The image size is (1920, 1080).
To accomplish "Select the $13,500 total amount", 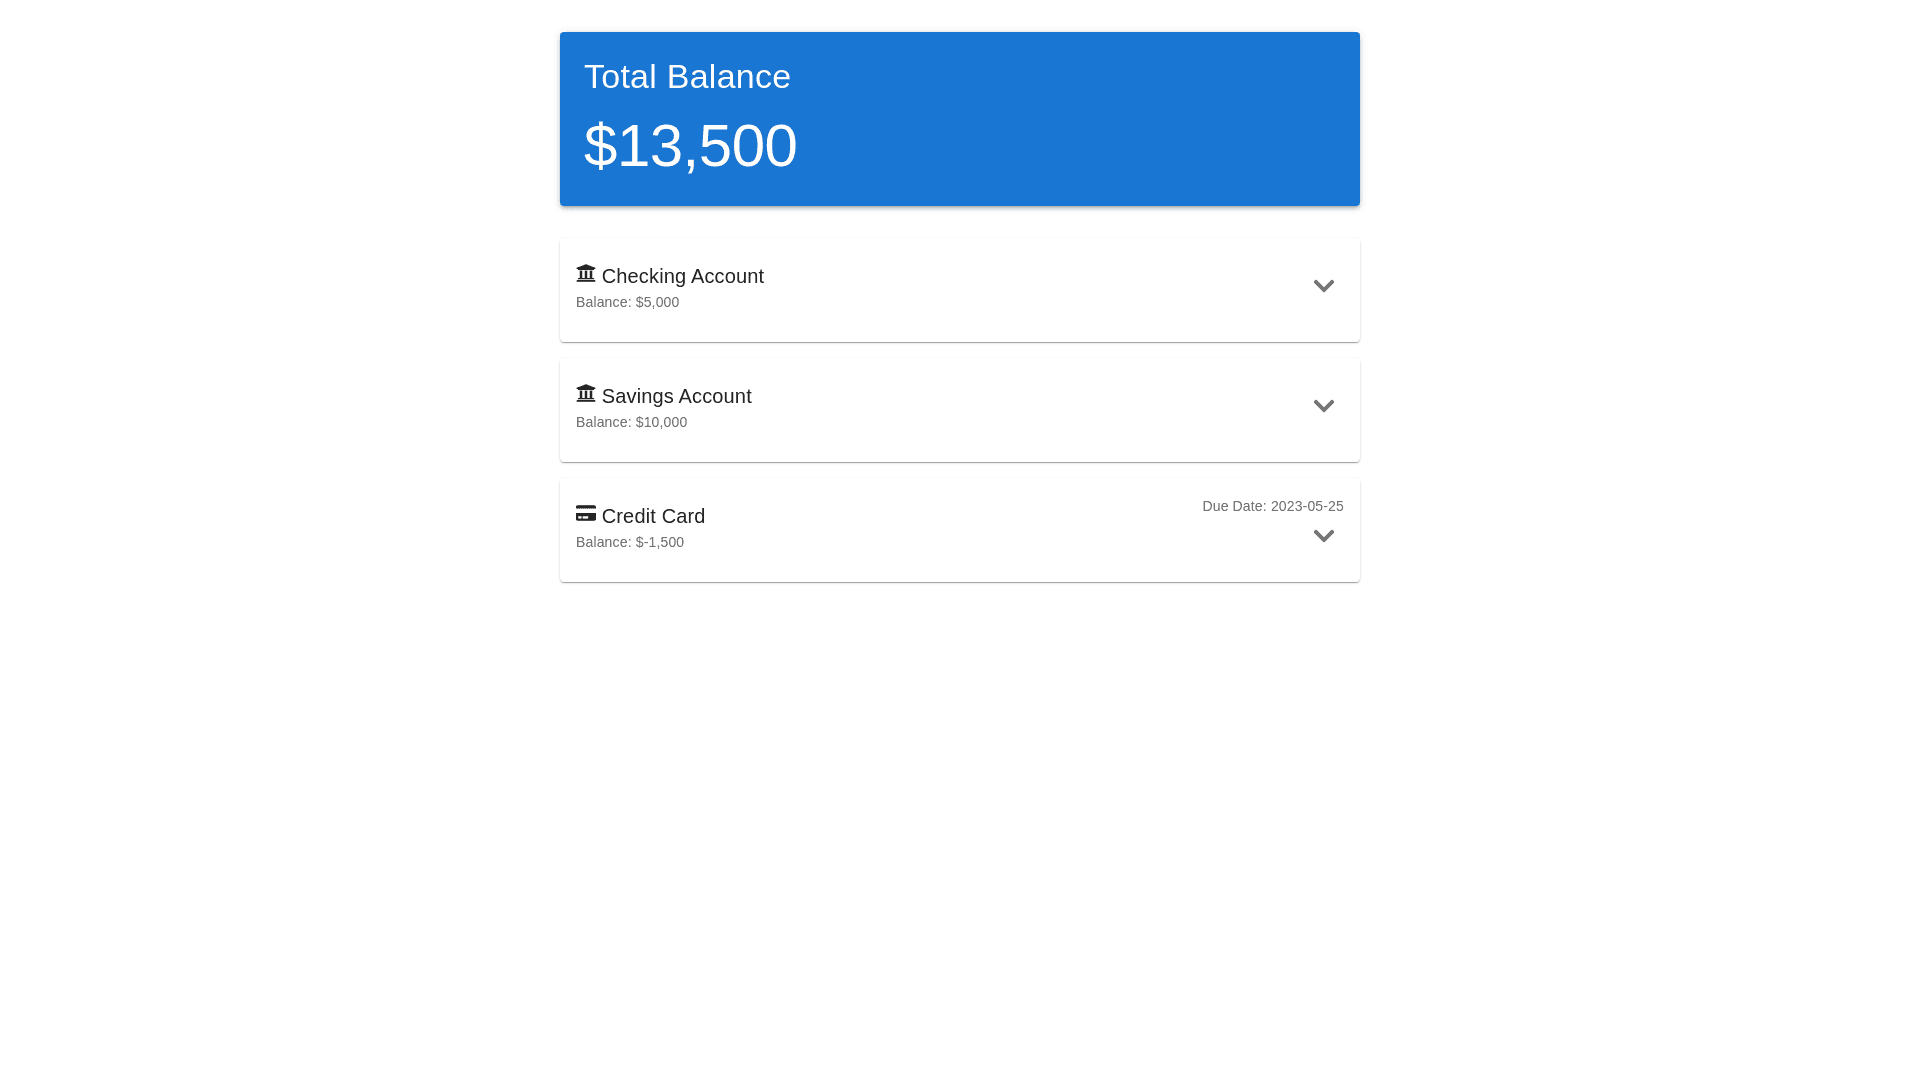I will (690, 146).
